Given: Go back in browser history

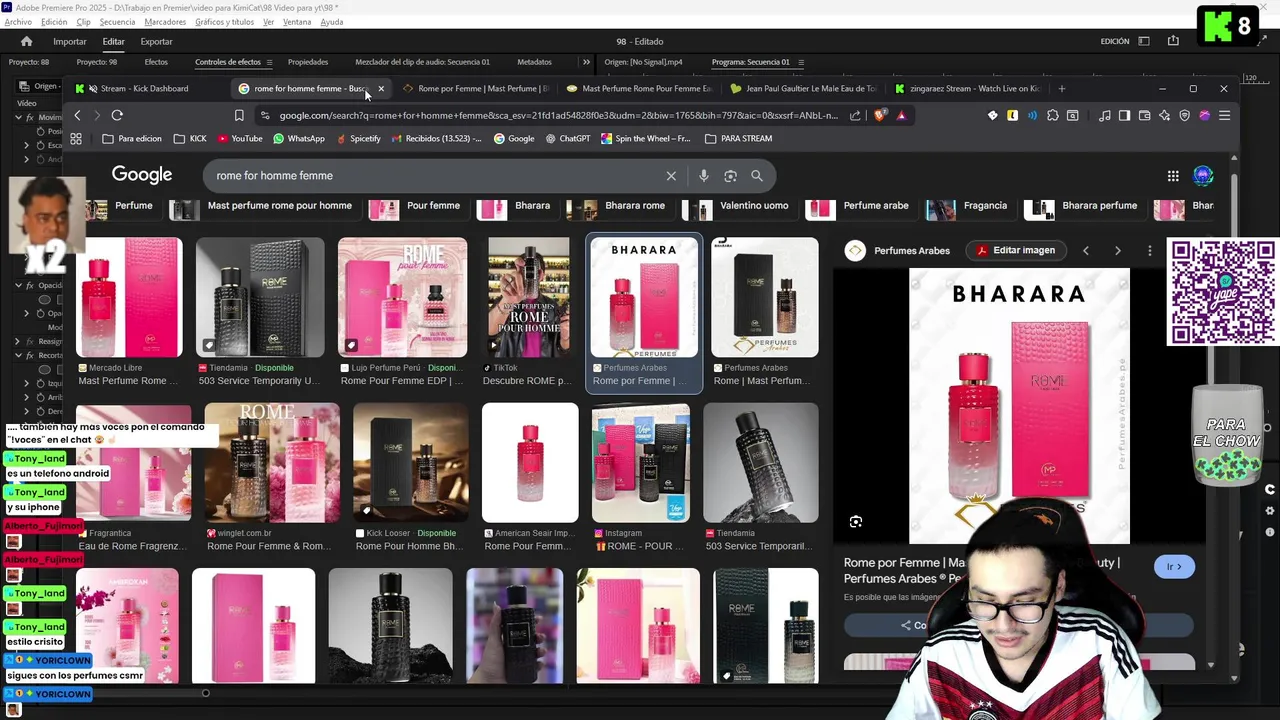Looking at the screenshot, I should click(x=77, y=115).
